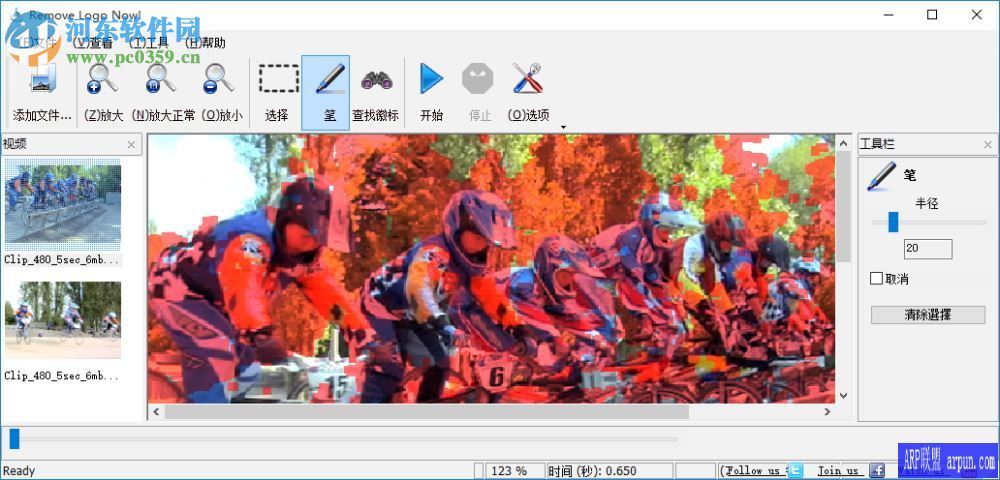
Task: Click the 清除選擇 clear selection button
Action: pyautogui.click(x=927, y=315)
